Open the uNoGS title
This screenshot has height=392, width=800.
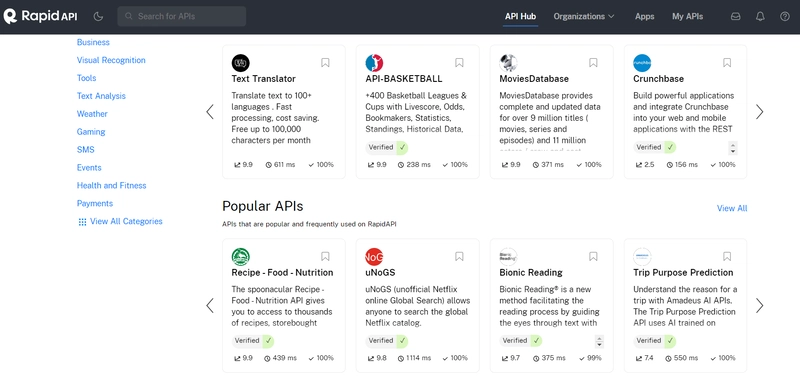pos(381,273)
